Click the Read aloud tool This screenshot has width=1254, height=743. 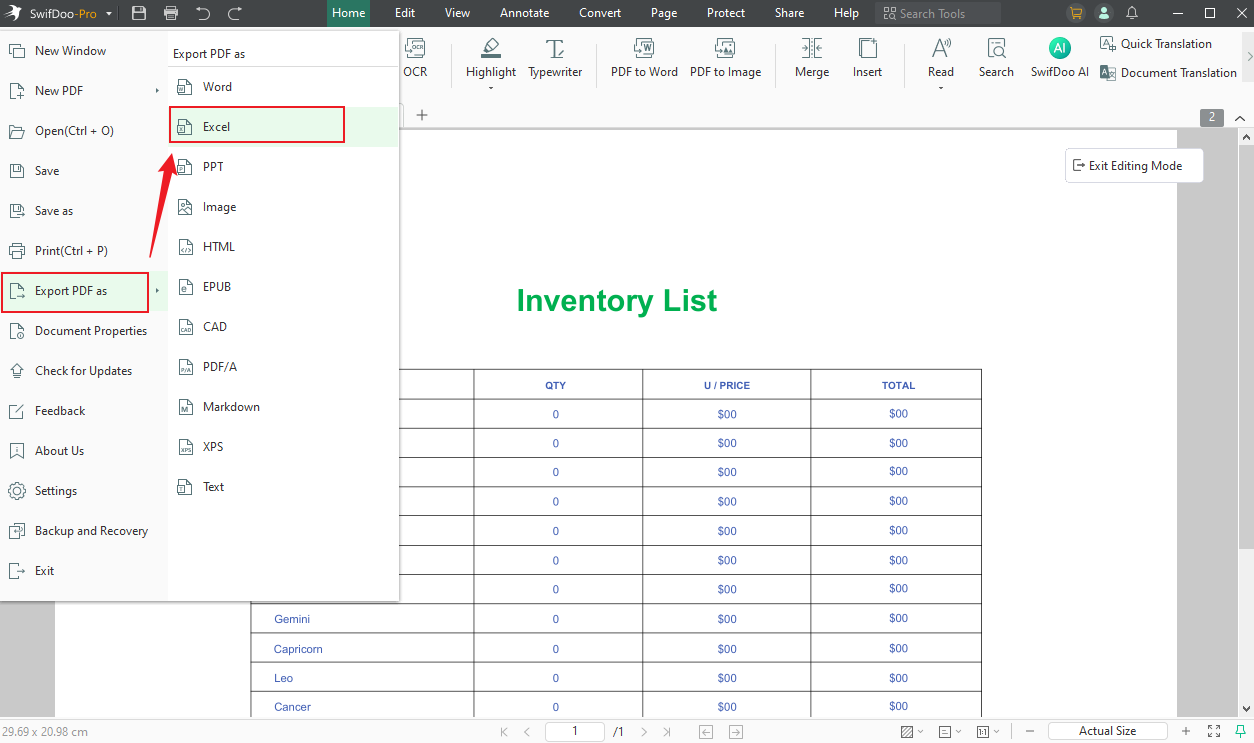point(941,59)
